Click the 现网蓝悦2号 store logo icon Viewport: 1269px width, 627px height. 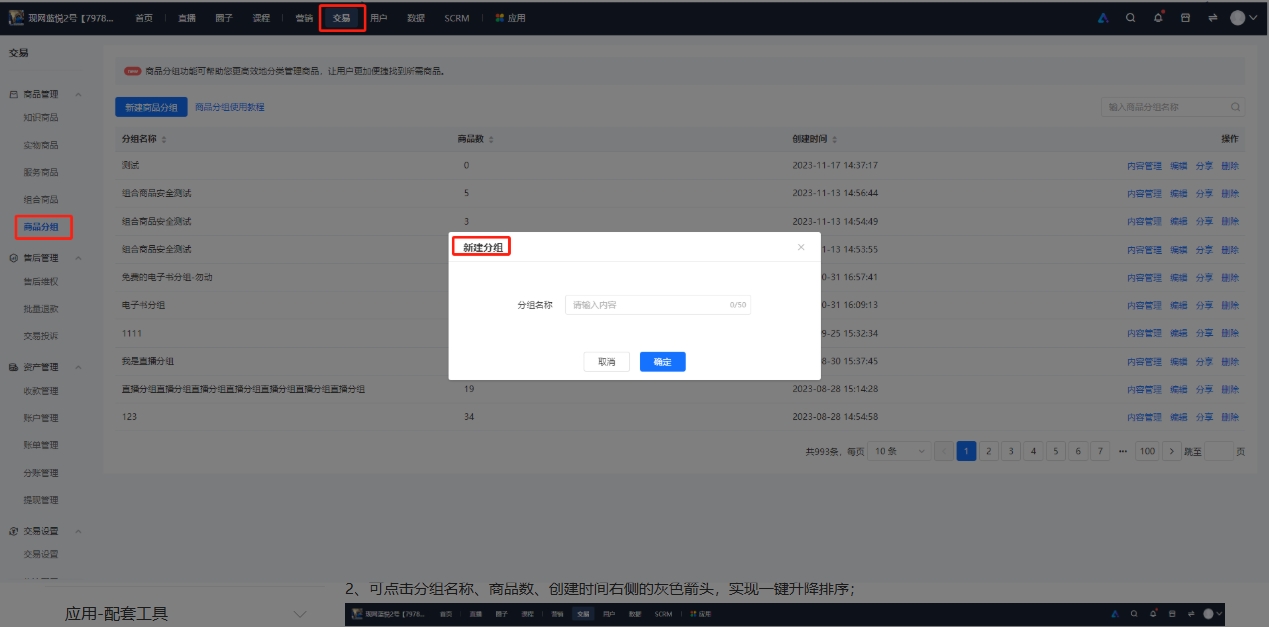click(14, 15)
